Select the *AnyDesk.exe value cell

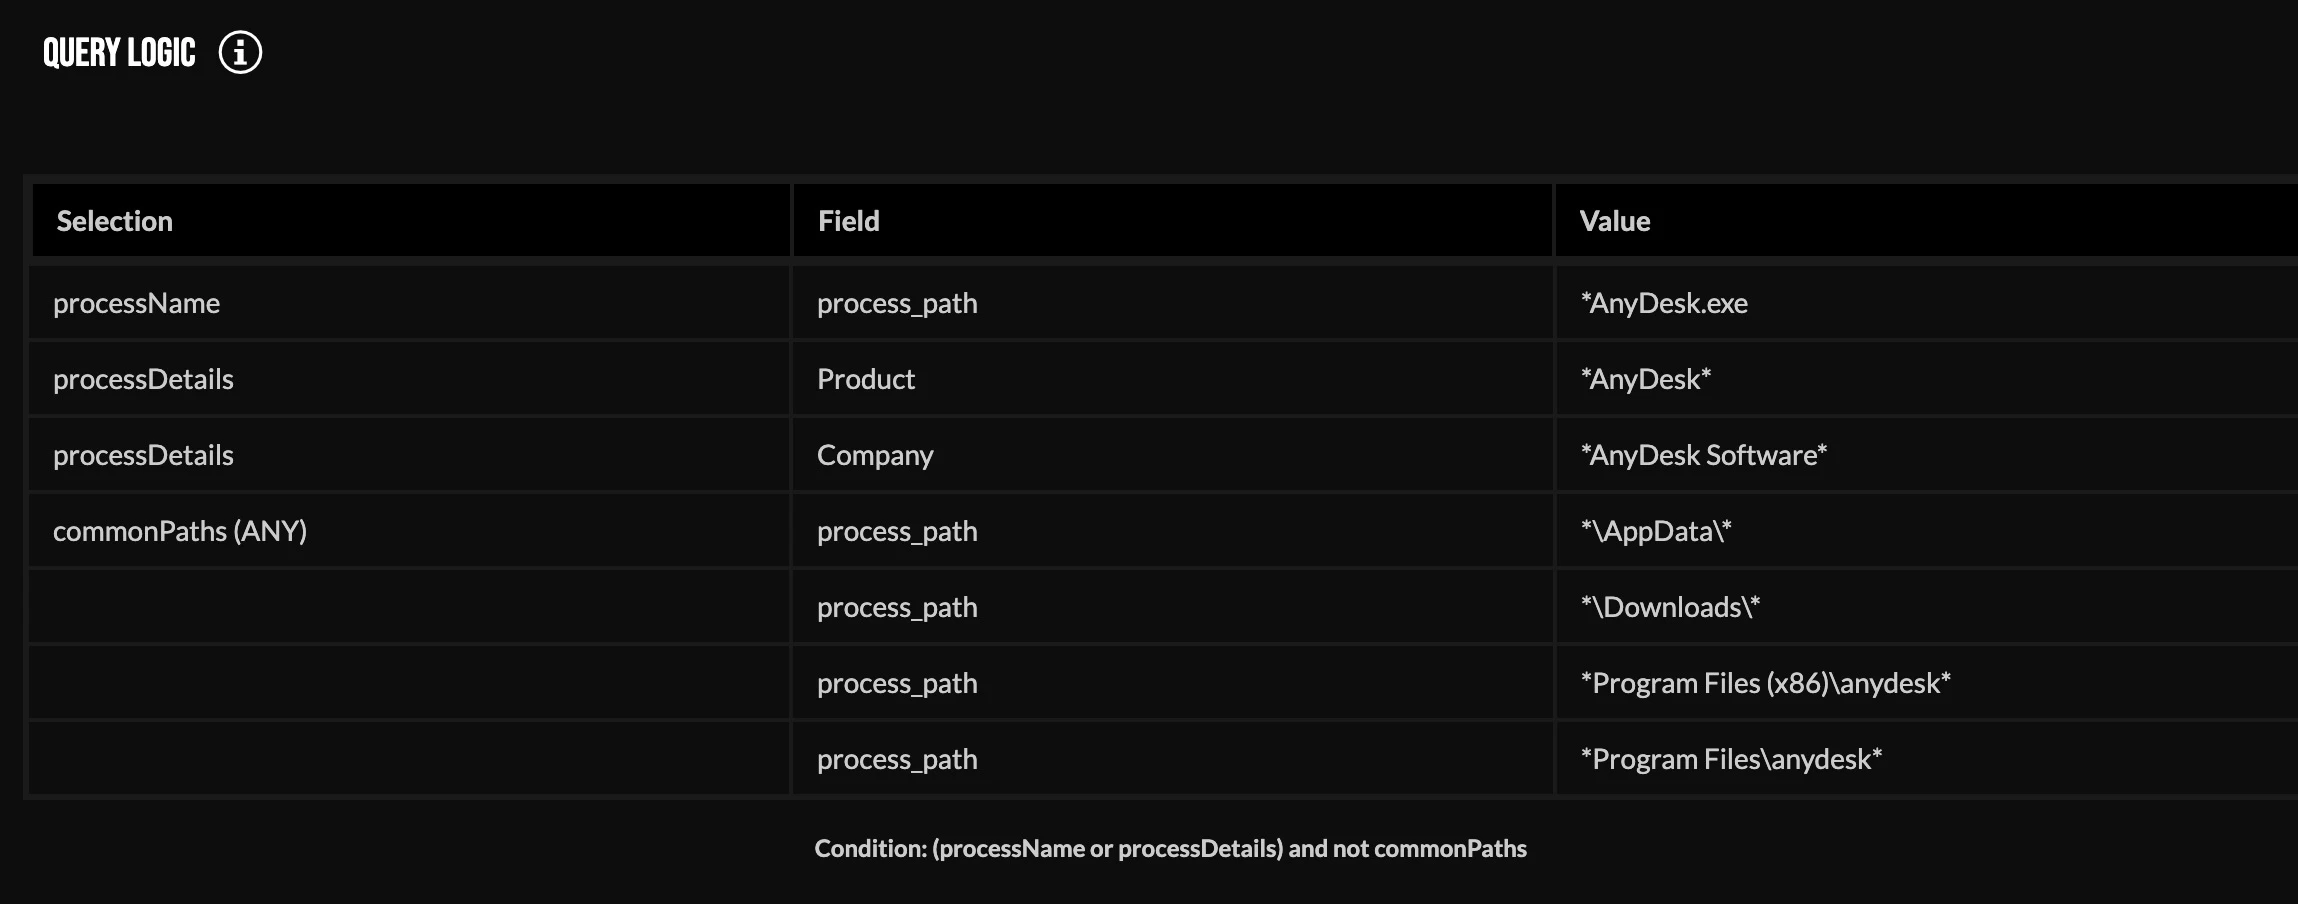(1926, 303)
